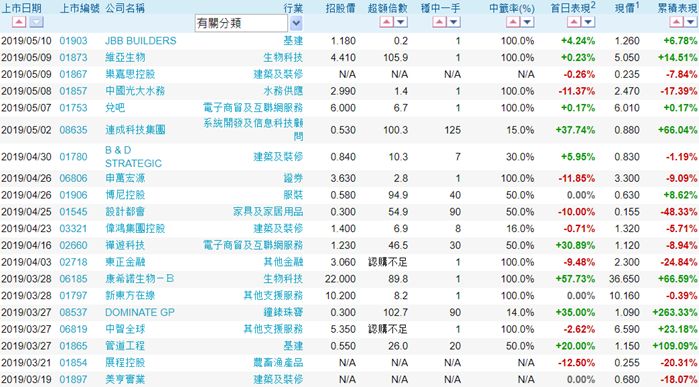Open 兌吧 company page
699x387 pixels.
[115, 108]
